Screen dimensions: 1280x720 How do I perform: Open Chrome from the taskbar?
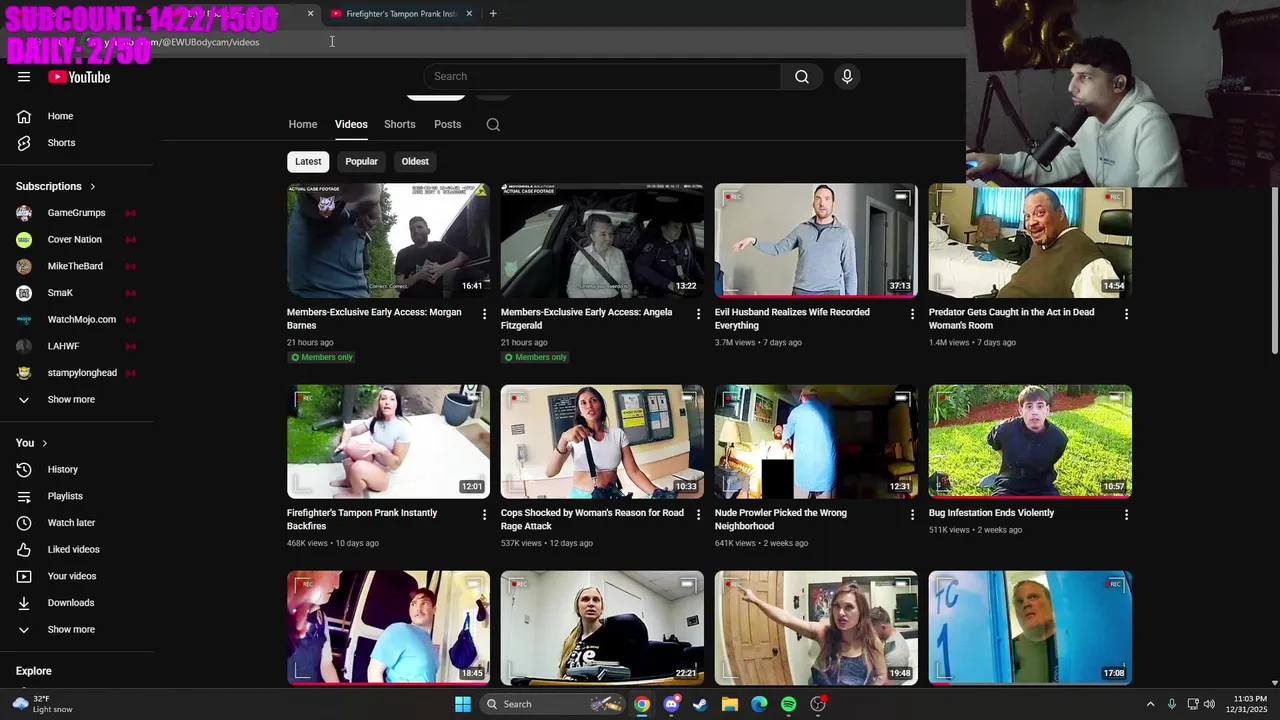[x=642, y=704]
